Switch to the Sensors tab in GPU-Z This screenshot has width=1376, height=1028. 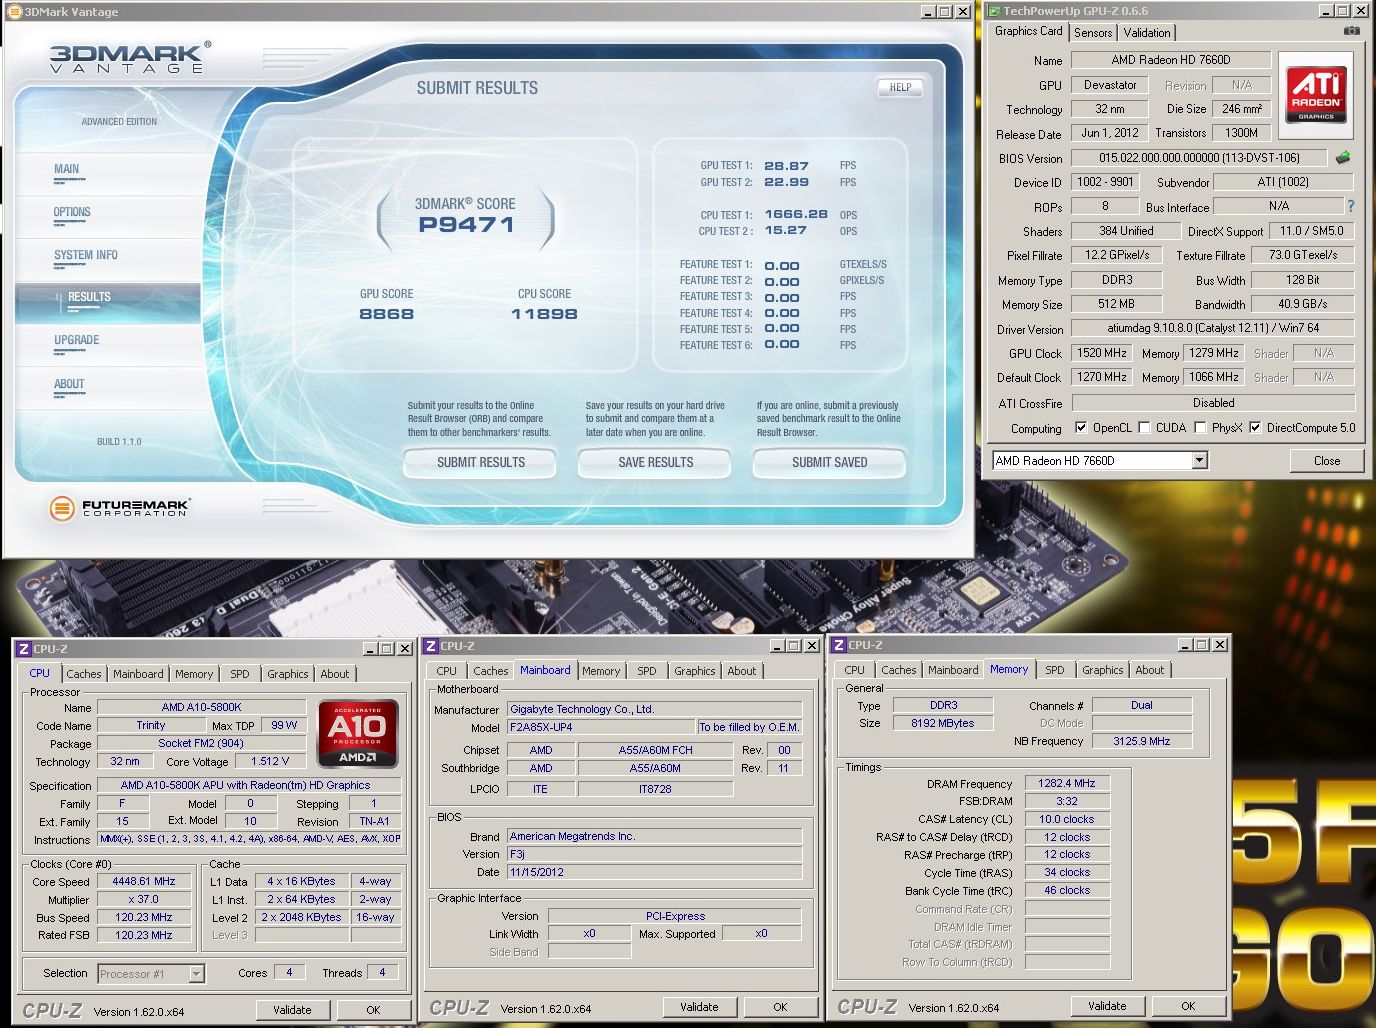click(1092, 33)
